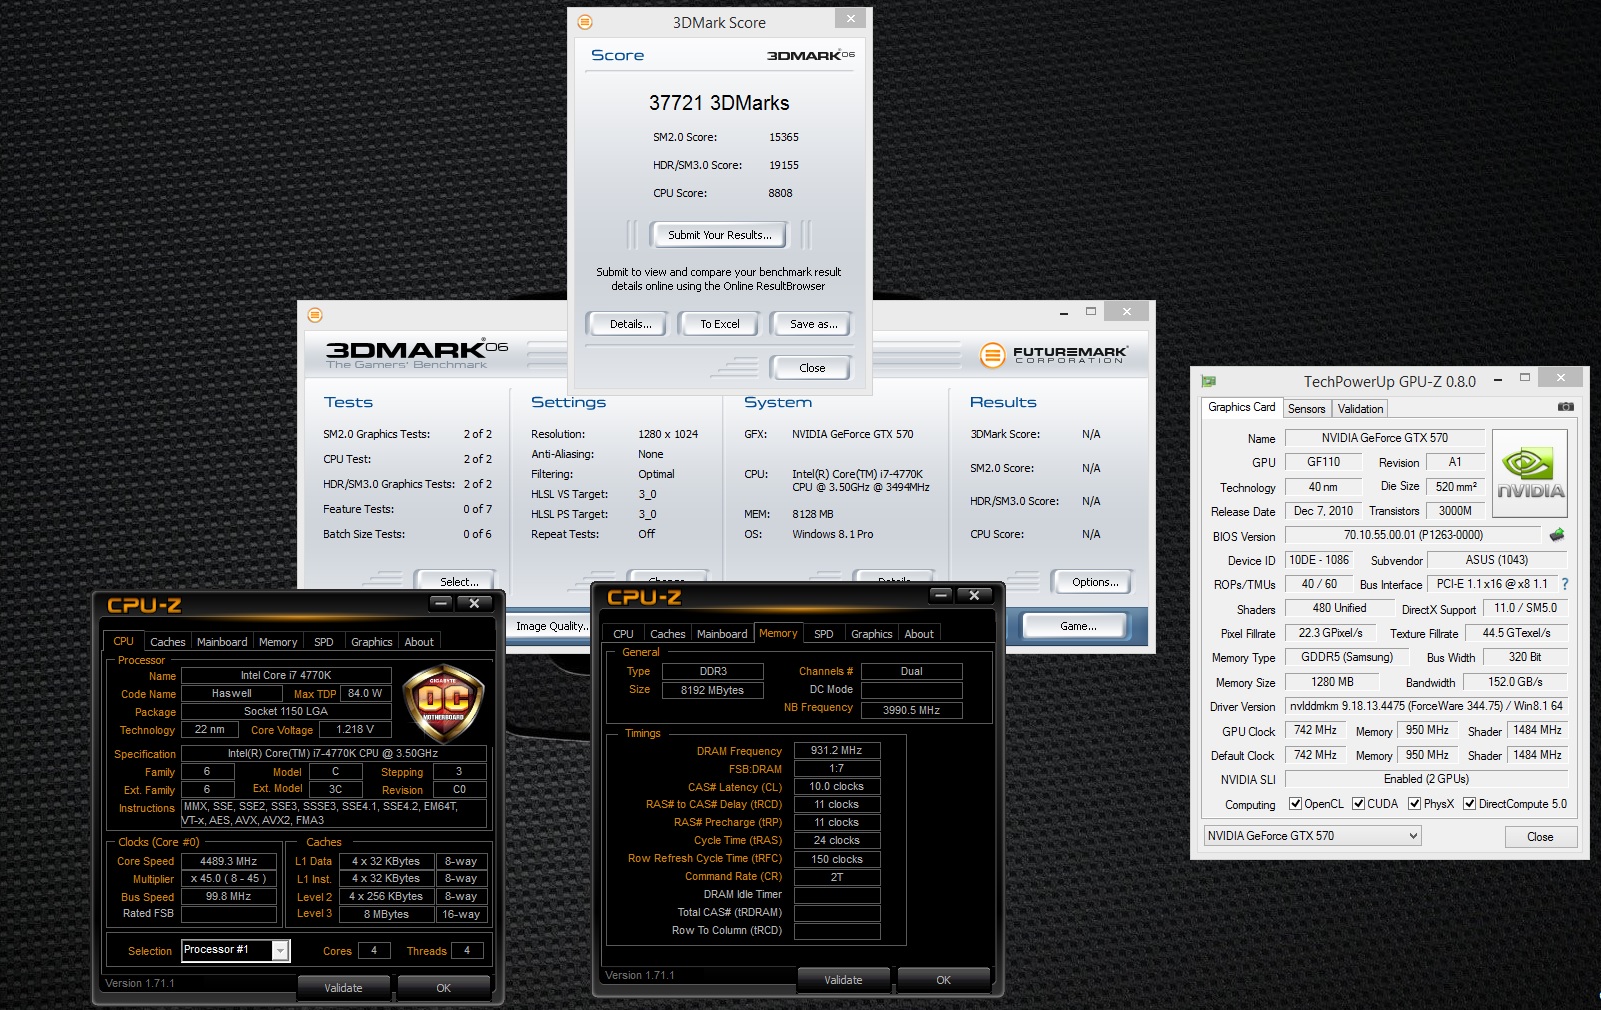Close the CPU-Z window showing the Memory tab
1601x1010 pixels.
pos(974,595)
